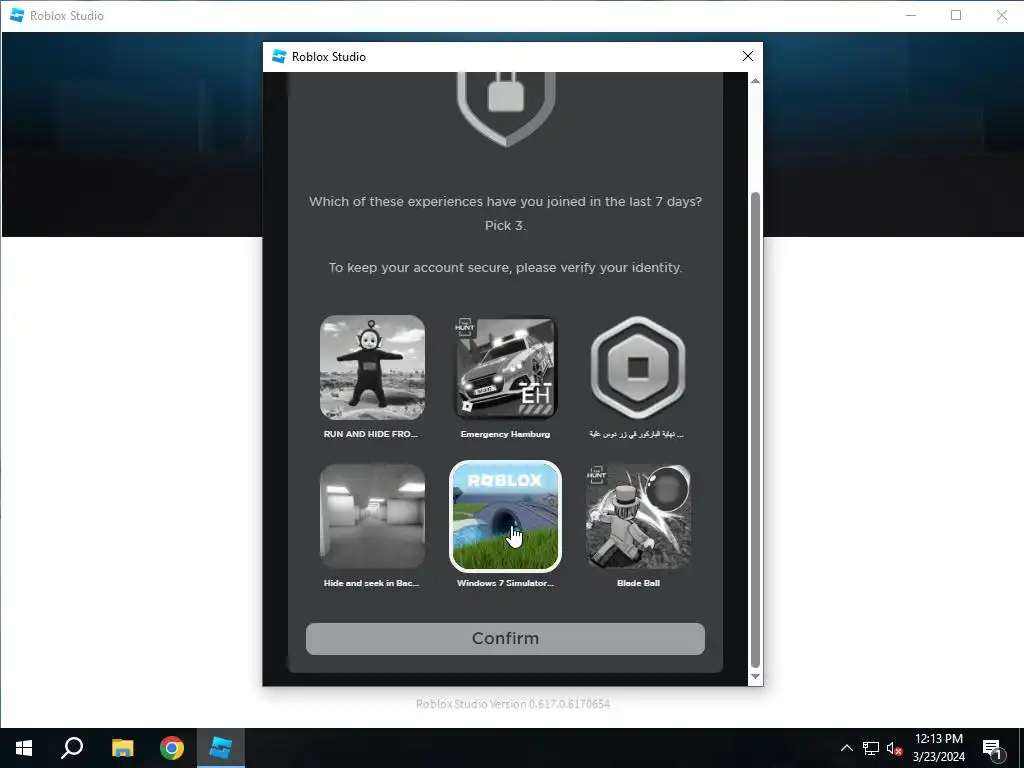
Task: Close the Roblox Studio verification dialog
Action: point(748,56)
